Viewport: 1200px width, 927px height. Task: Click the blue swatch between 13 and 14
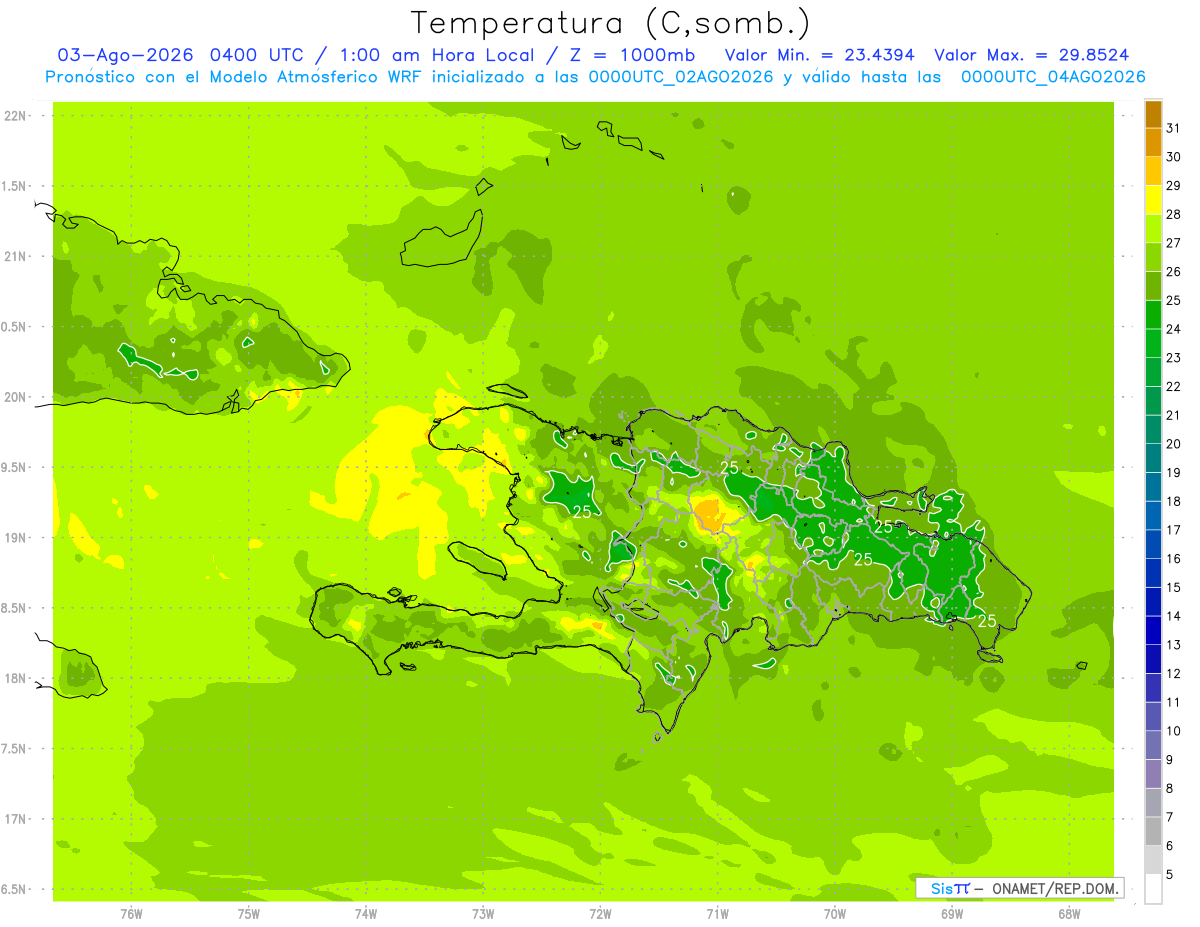1153,631
